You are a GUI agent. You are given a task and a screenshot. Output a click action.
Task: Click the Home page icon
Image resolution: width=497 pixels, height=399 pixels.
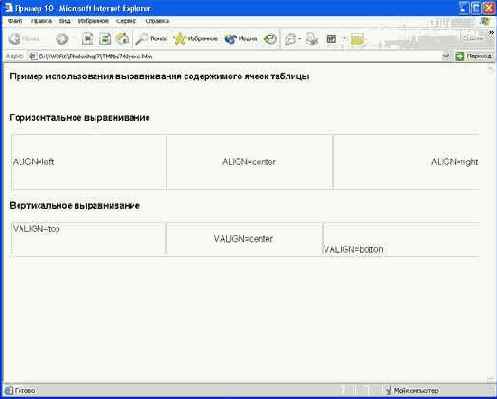click(x=122, y=39)
